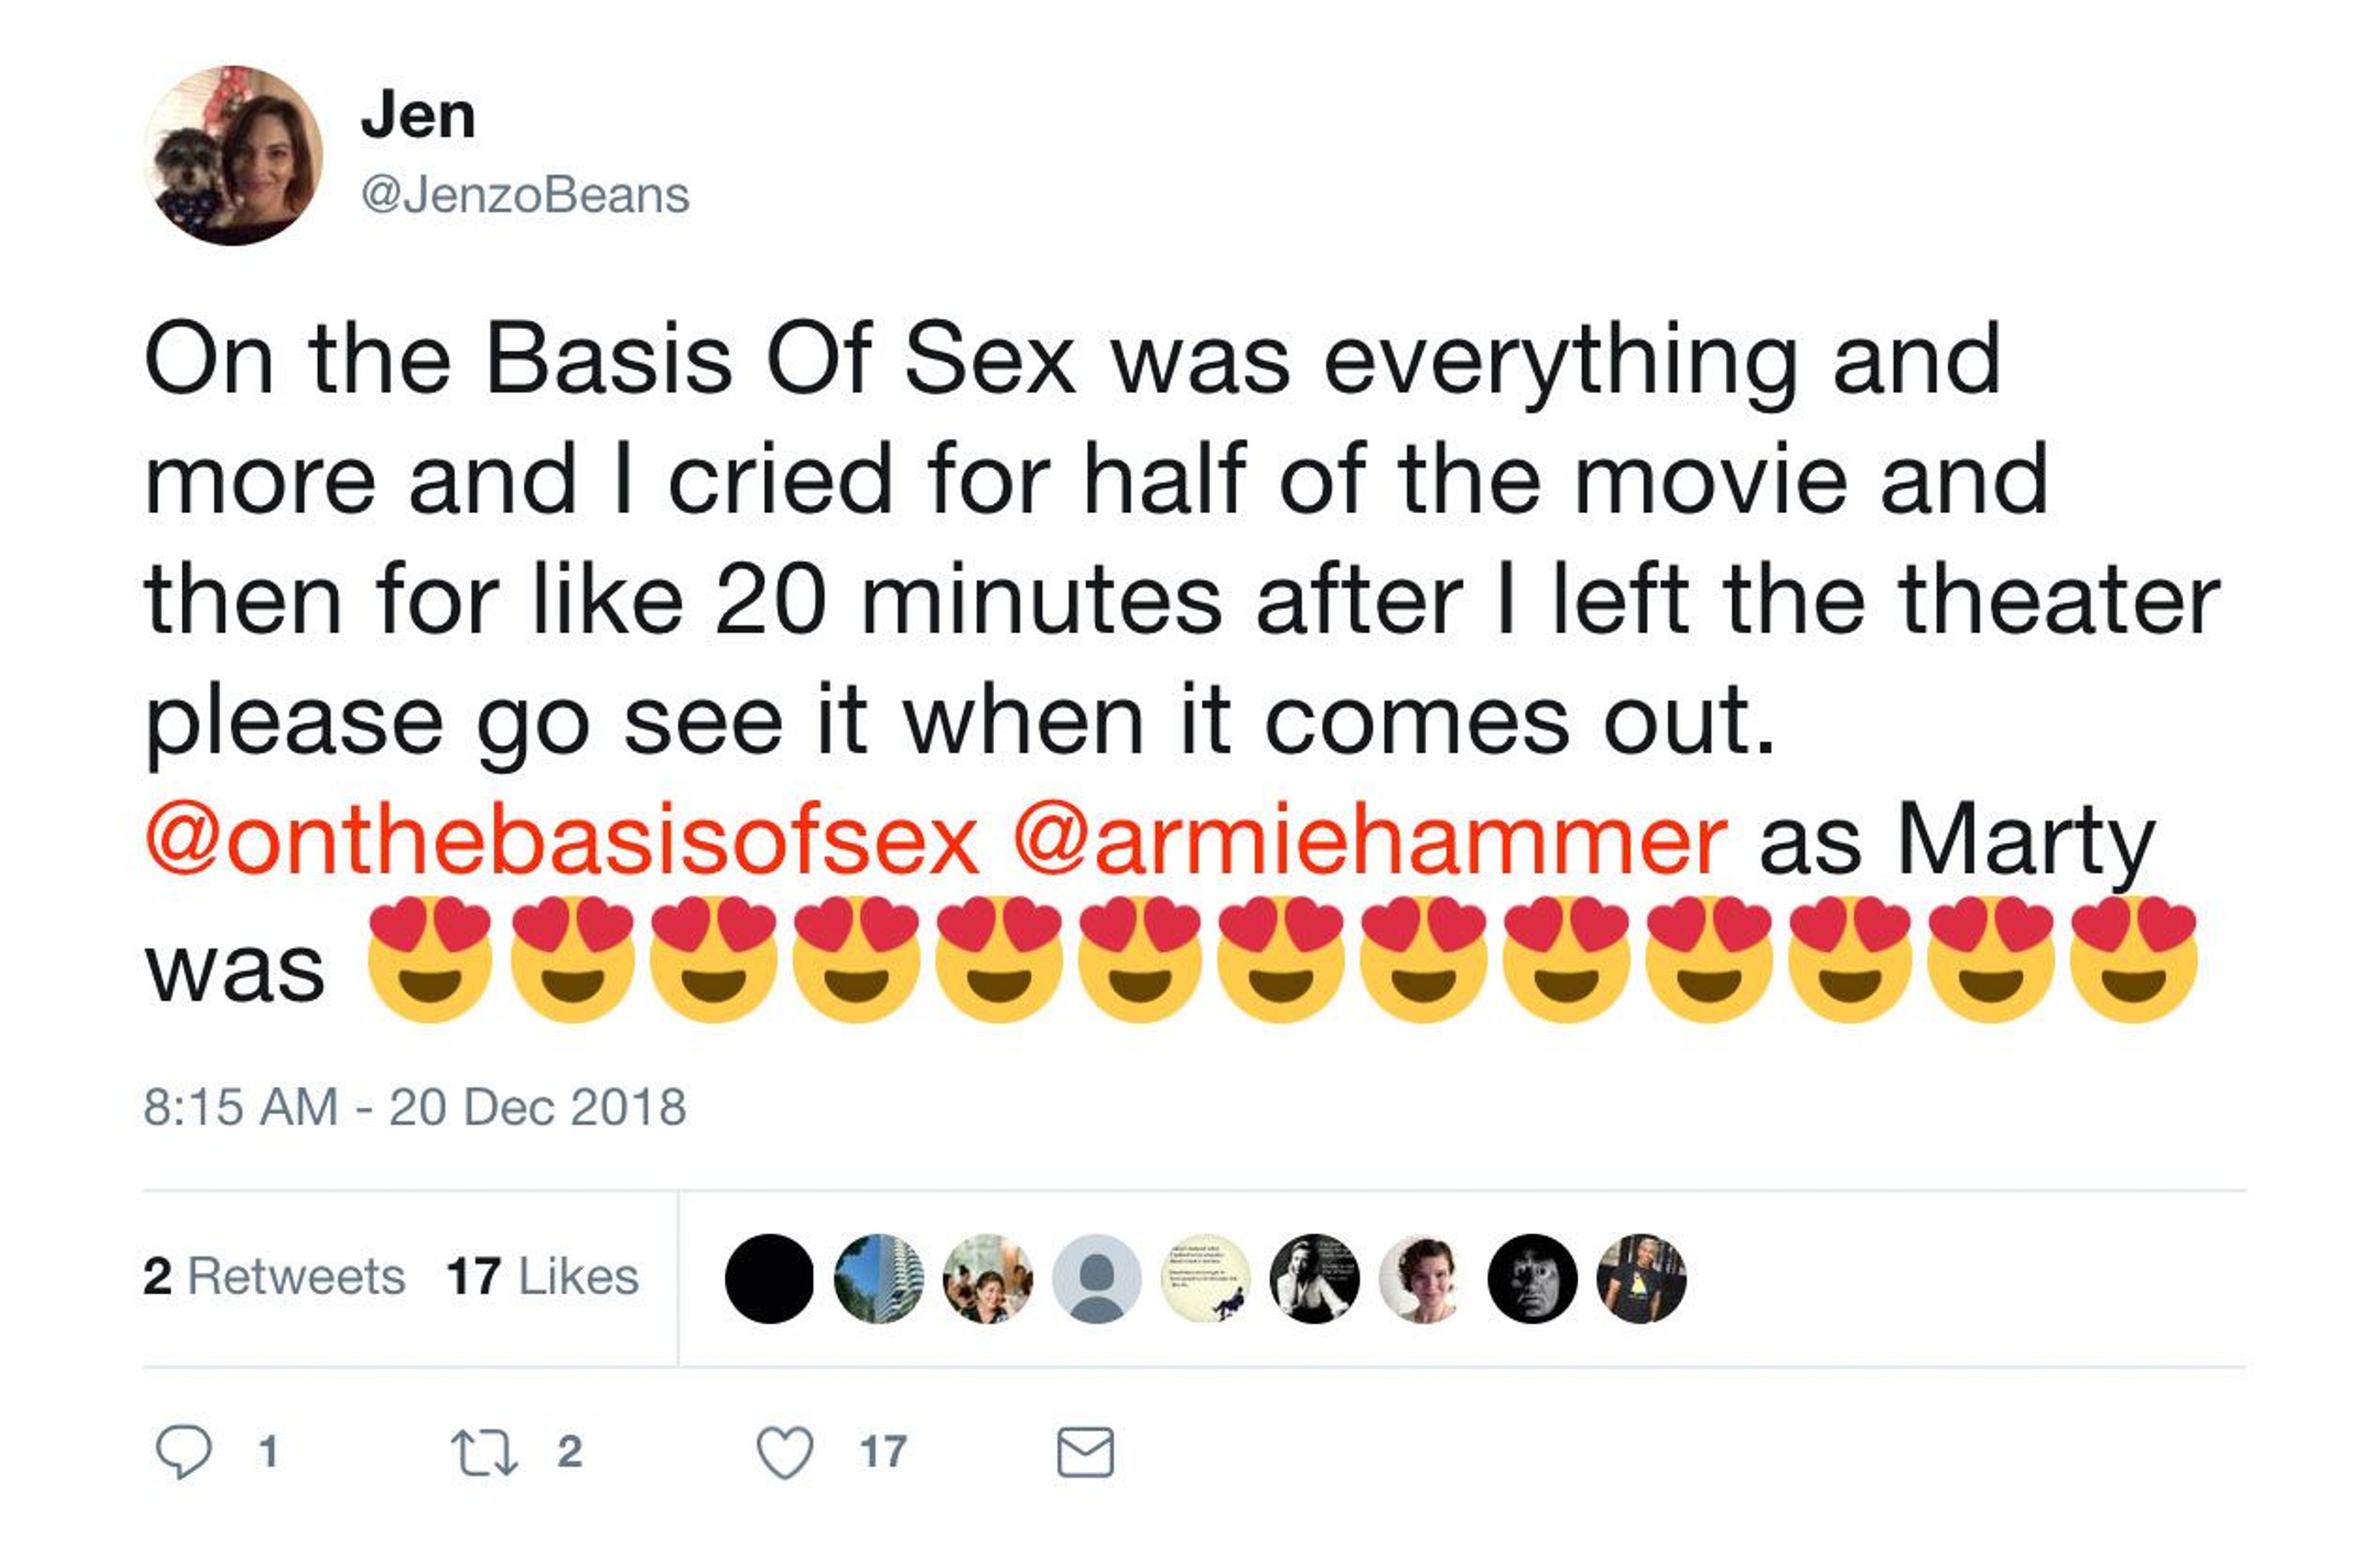Open the 8:15 AM - 20 Dec 2018 timestamp

(x=415, y=1107)
